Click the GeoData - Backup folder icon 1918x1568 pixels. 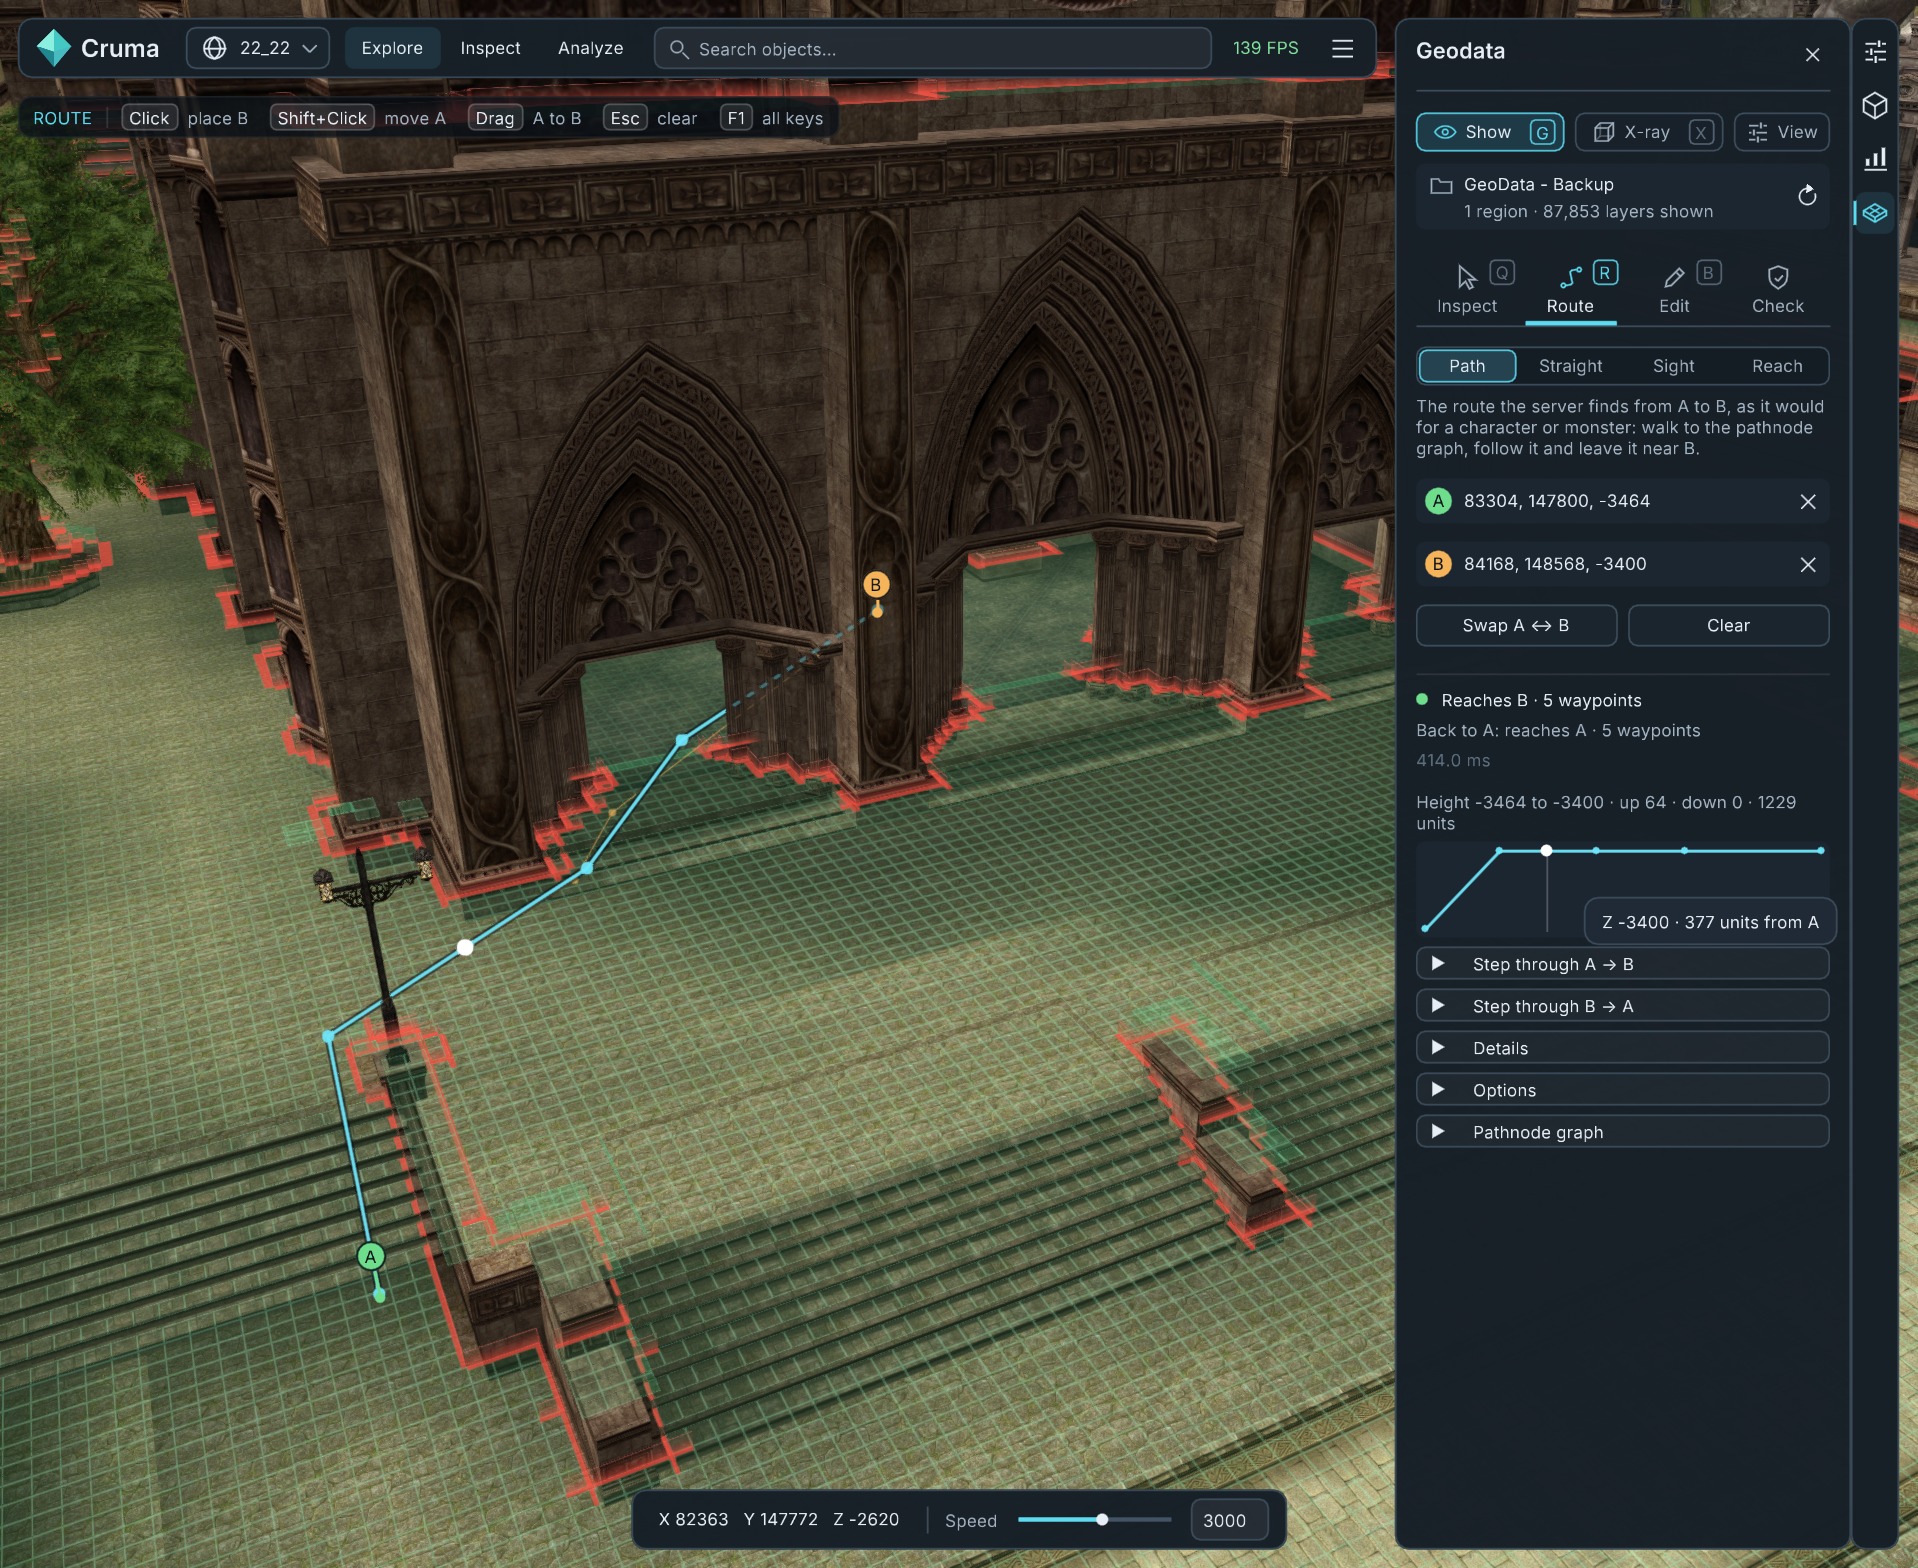[x=1441, y=186]
